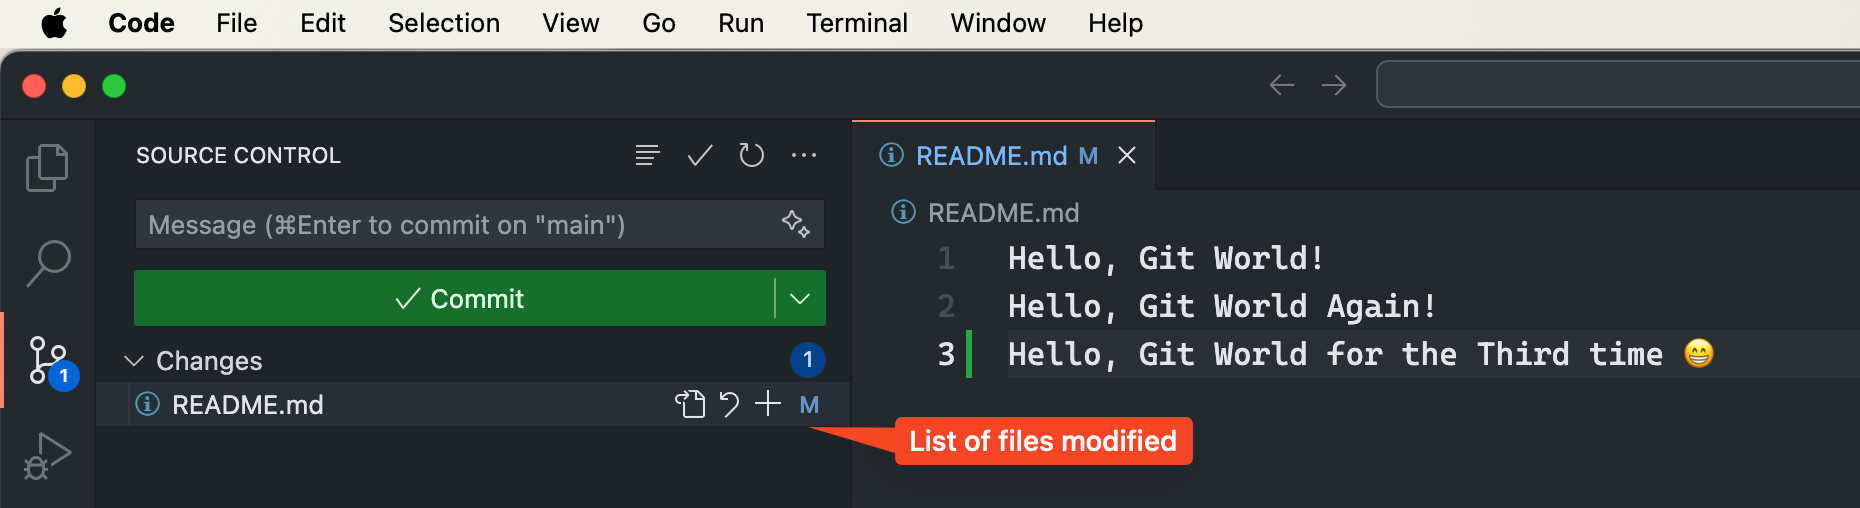Click the view as tree/list icon

647,155
